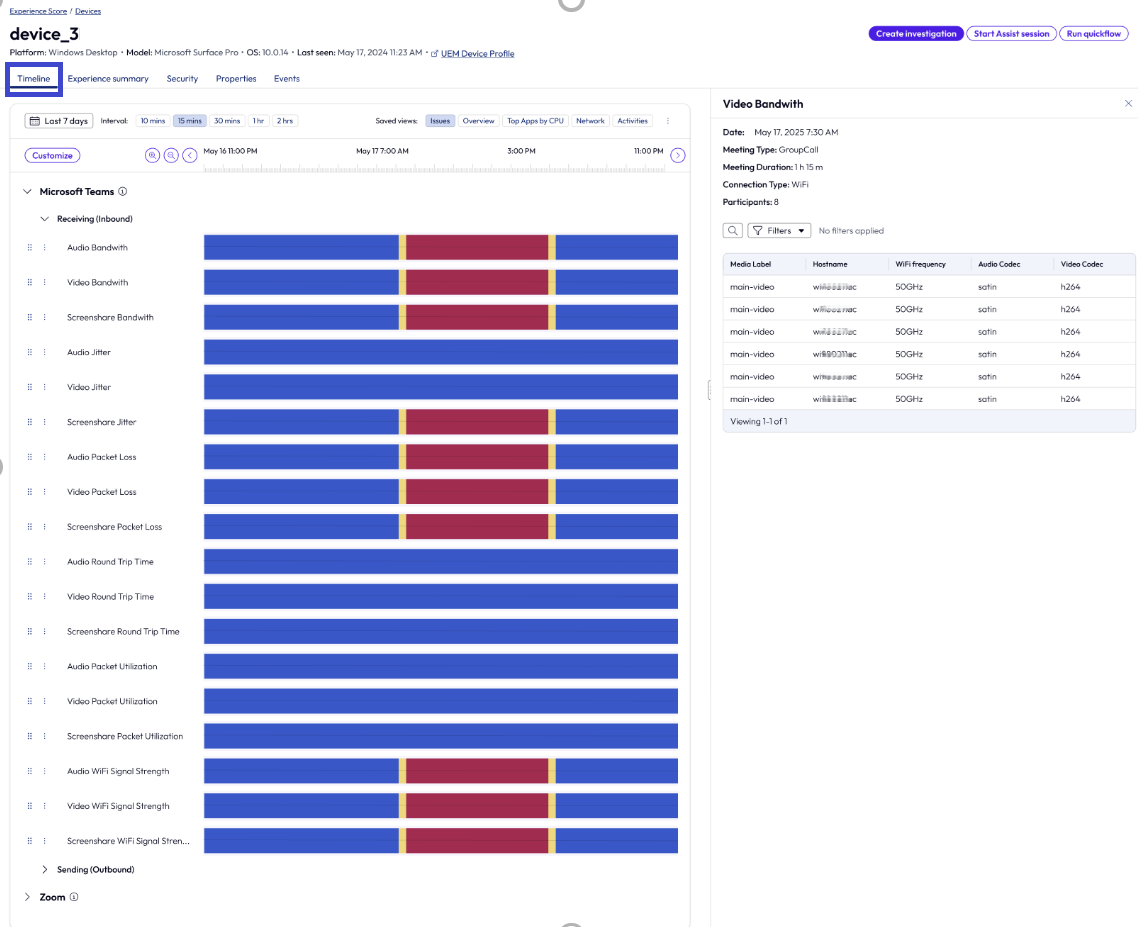The image size is (1138, 927).
Task: Open options menu for Audio Bandwith row
Action: click(44, 248)
